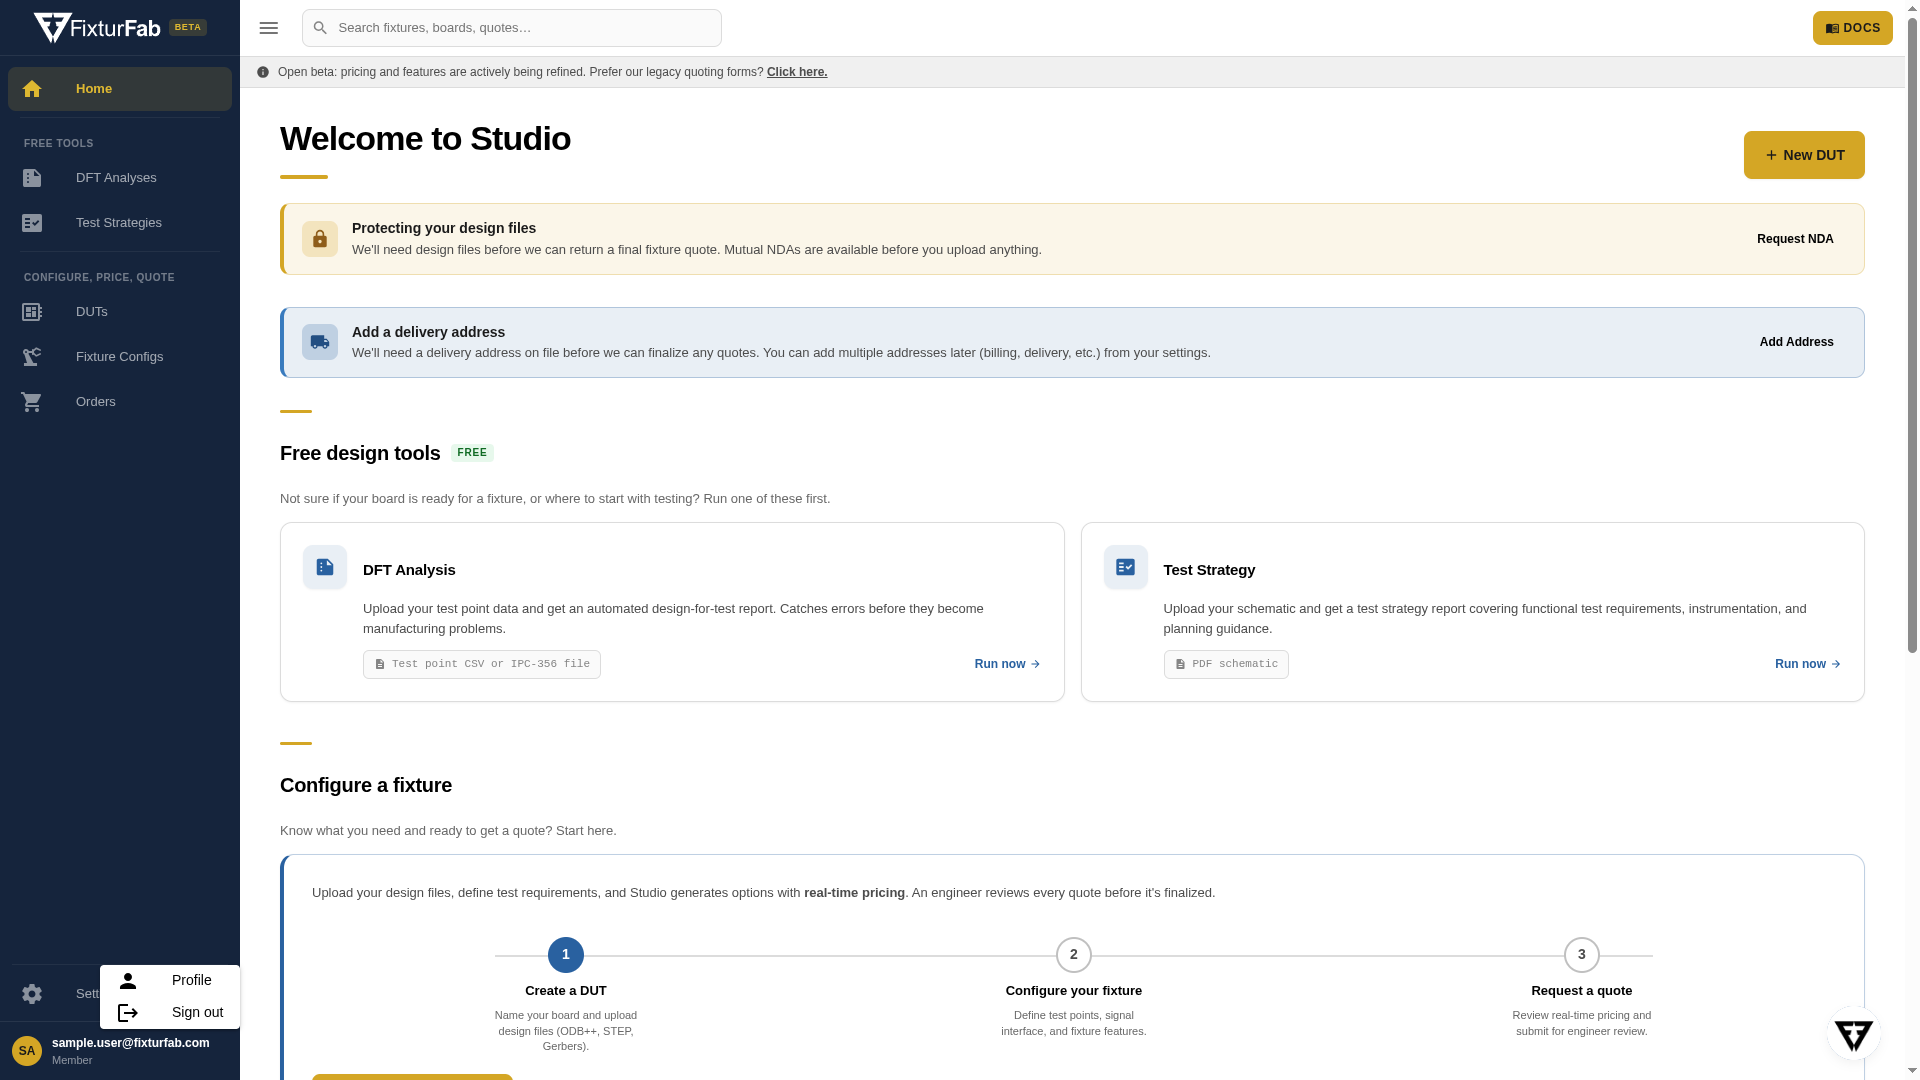Open DFT Analyses in the sidebar
1920x1080 pixels.
[120, 178]
